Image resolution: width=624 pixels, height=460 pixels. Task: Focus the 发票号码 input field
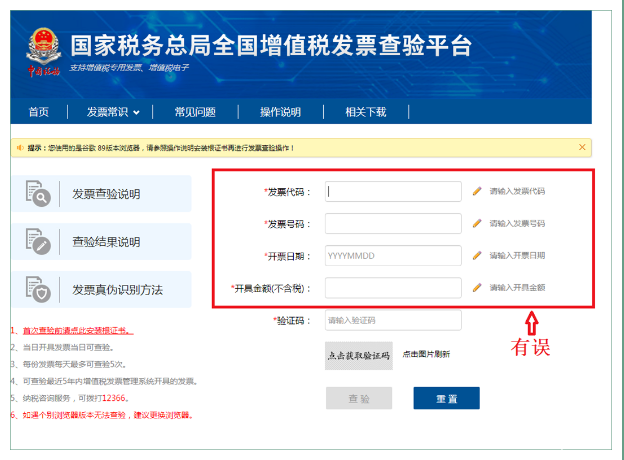(x=393, y=224)
